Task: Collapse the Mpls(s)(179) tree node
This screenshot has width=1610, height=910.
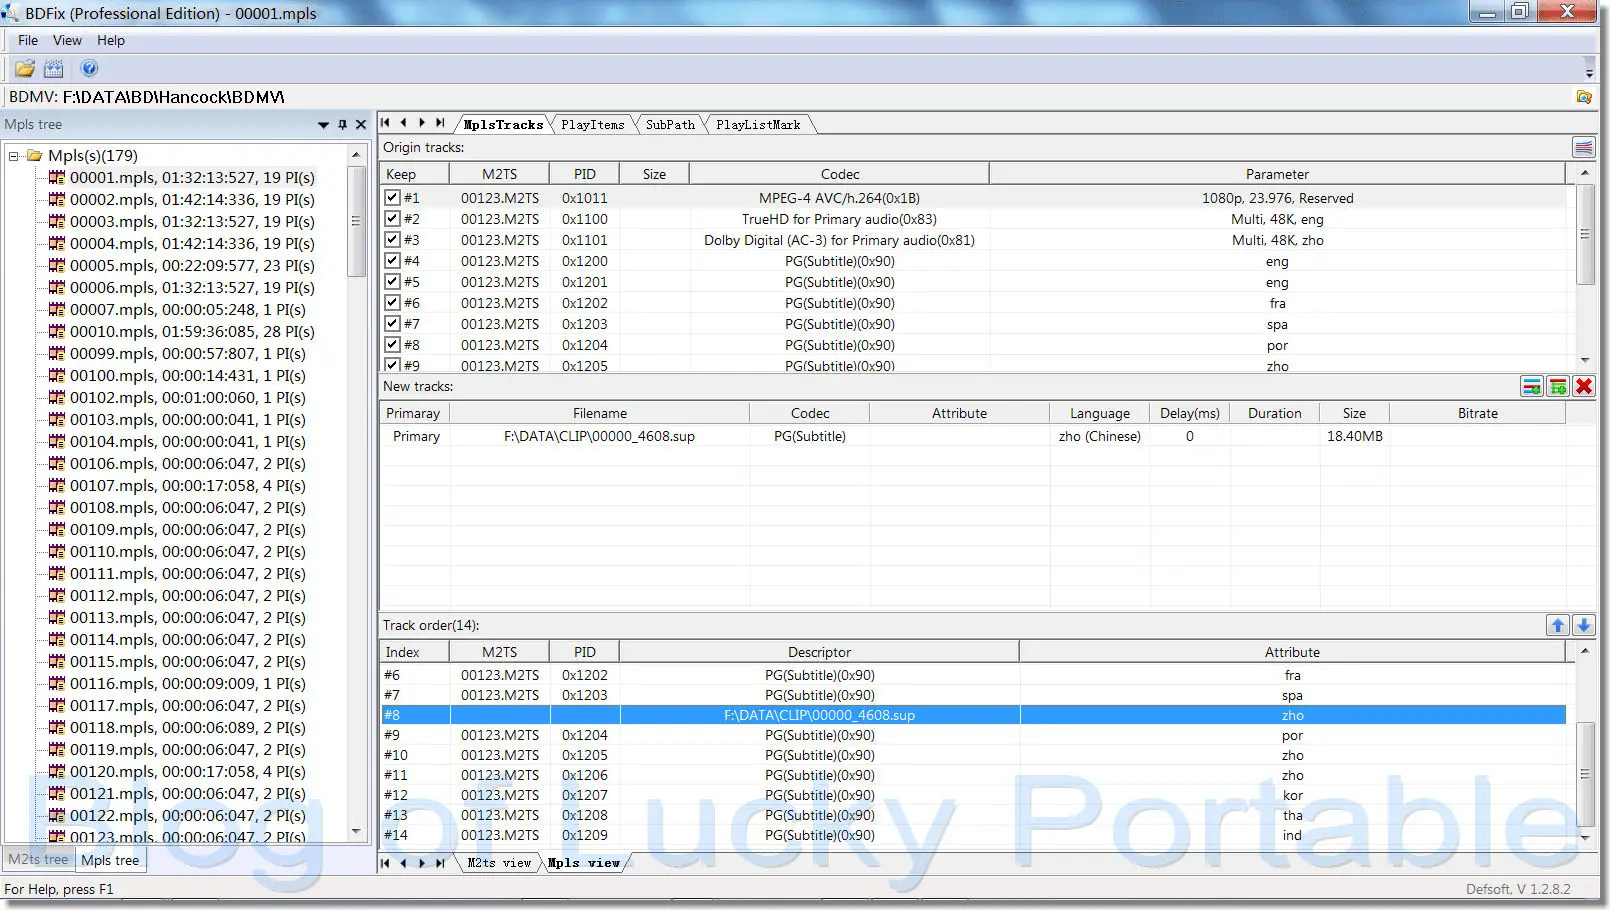Action: click(14, 156)
